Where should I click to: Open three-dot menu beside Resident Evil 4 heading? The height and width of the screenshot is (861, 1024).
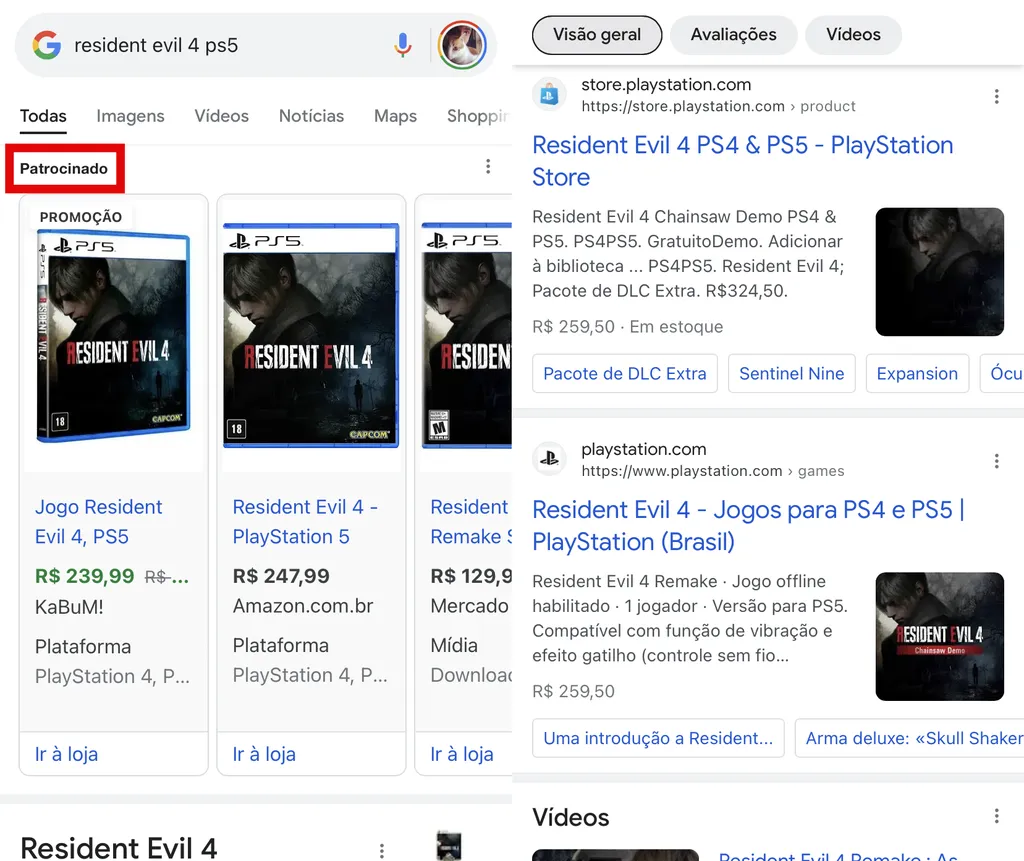(x=382, y=851)
